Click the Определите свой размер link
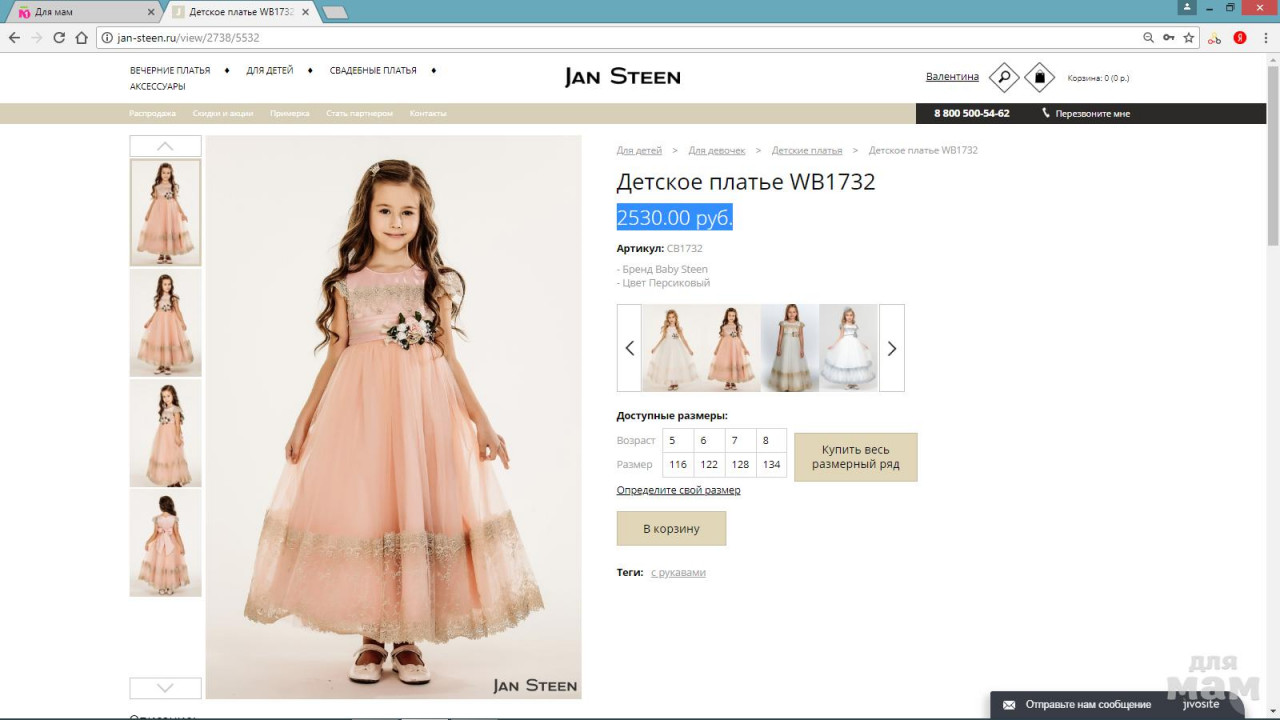The height and width of the screenshot is (720, 1280). click(x=678, y=490)
